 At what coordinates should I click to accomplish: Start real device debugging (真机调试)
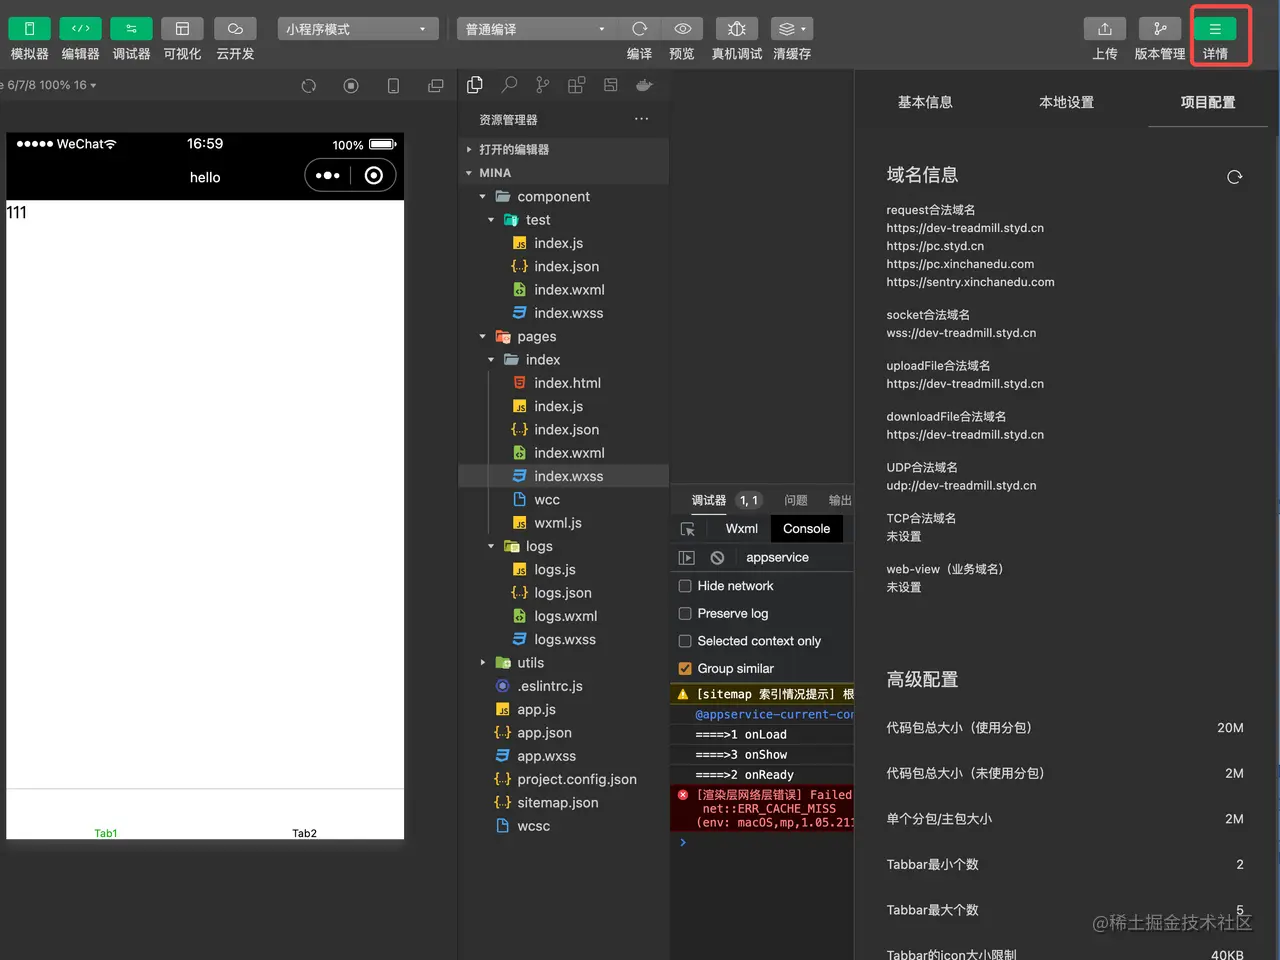737,29
